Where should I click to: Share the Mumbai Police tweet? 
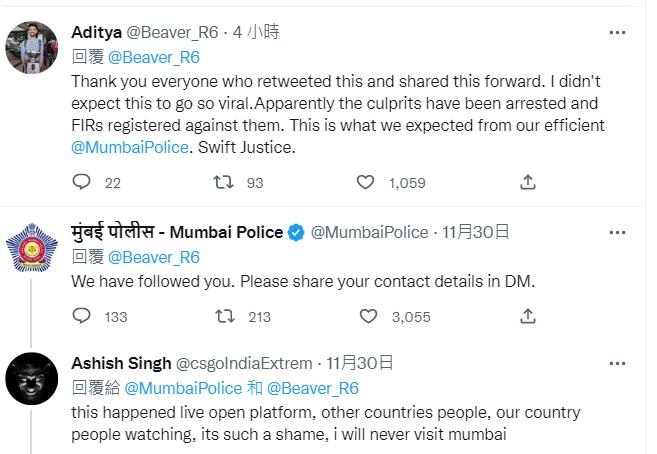pos(528,316)
